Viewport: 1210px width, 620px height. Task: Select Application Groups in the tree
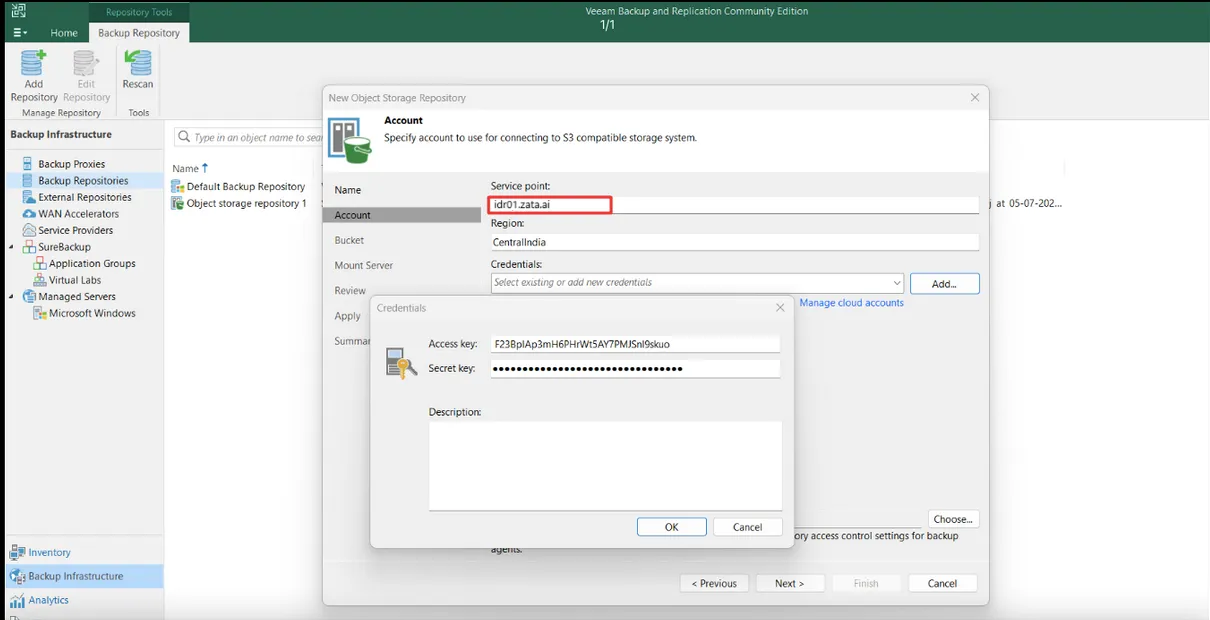pyautogui.click(x=92, y=264)
